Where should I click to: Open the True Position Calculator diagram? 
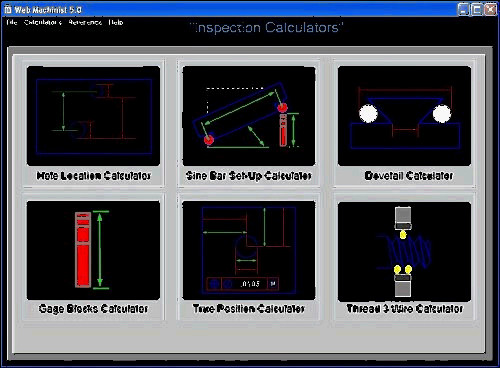[x=249, y=250]
